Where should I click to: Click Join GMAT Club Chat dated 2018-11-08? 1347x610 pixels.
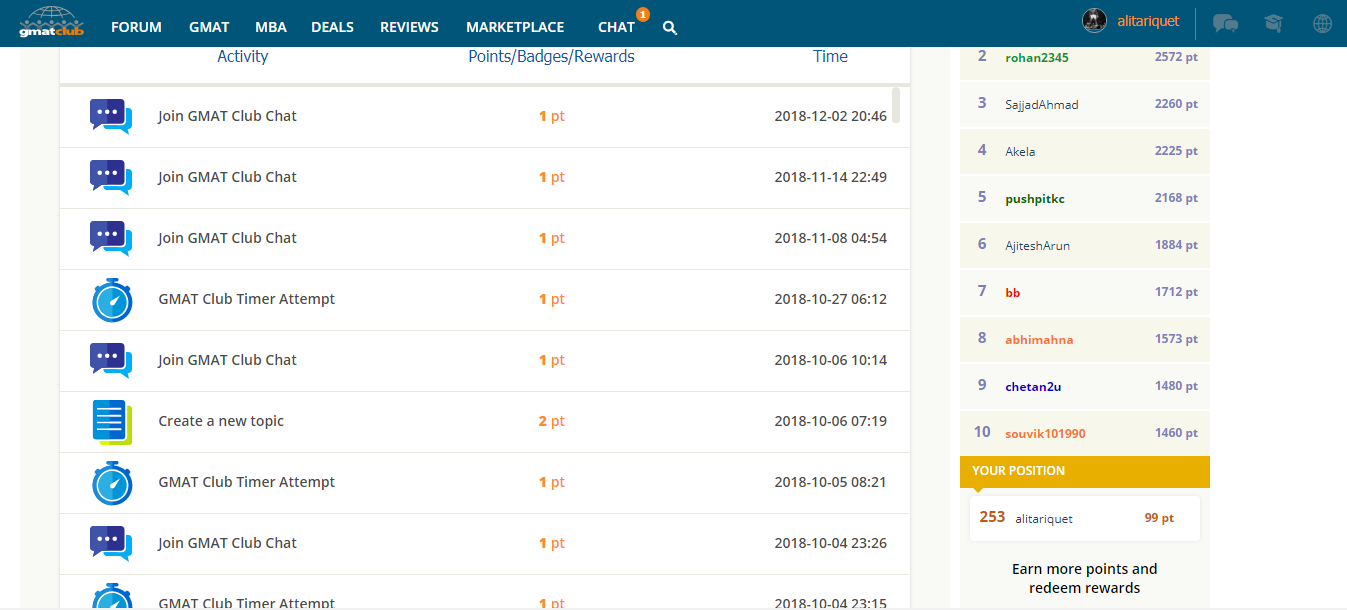[x=227, y=238]
